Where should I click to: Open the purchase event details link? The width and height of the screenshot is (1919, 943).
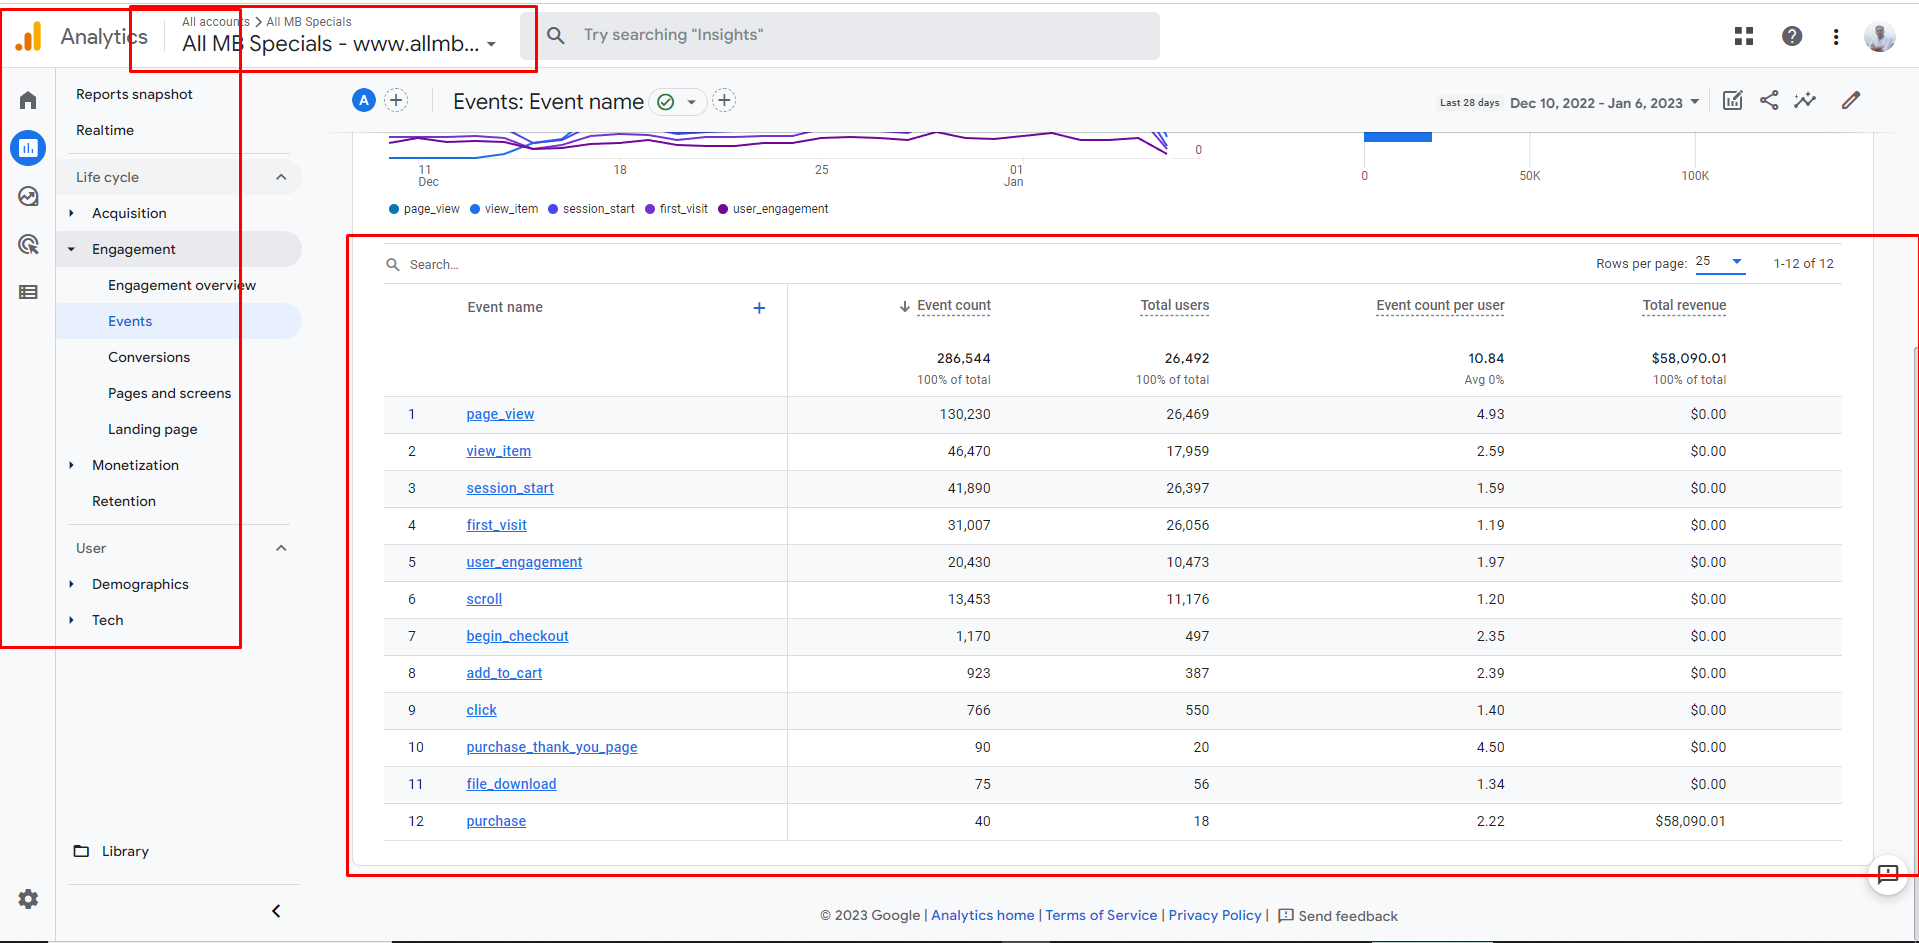click(x=495, y=821)
